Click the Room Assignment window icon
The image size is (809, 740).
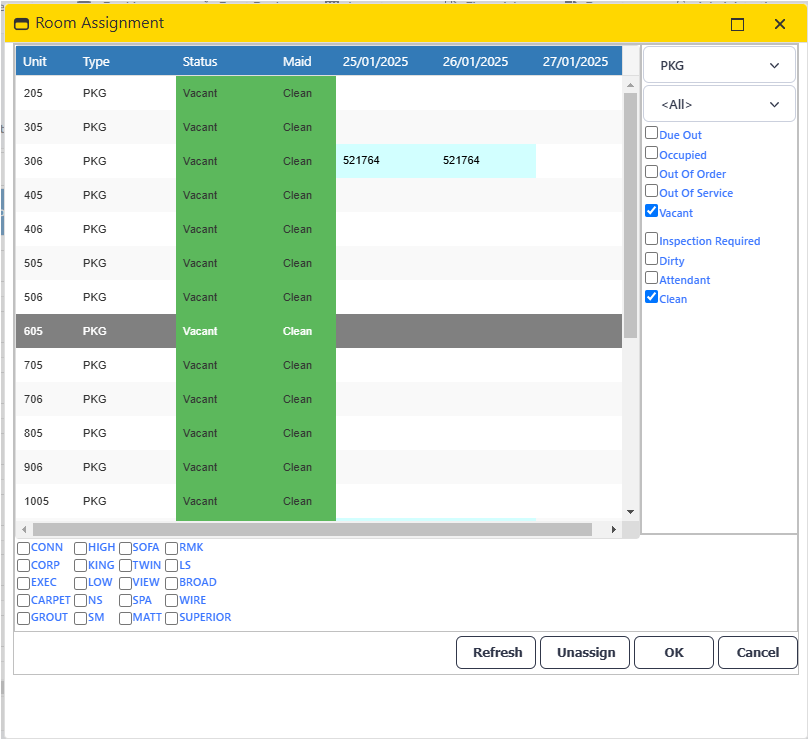click(21, 24)
